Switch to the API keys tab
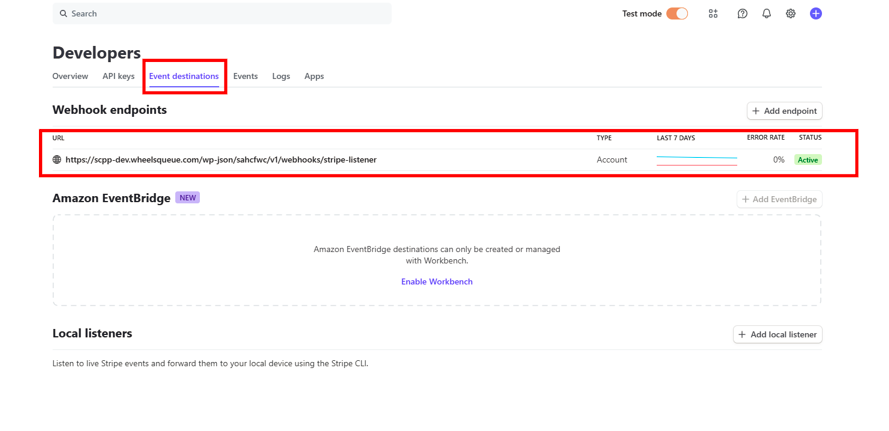889x431 pixels. pyautogui.click(x=118, y=76)
